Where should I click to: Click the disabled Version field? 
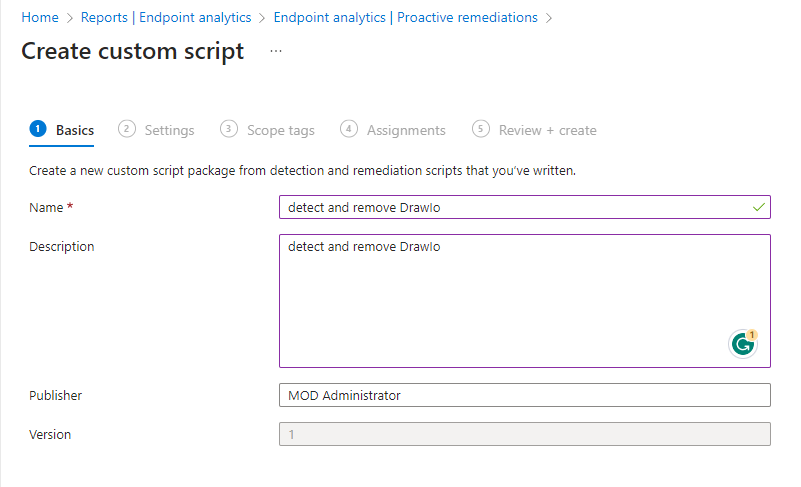524,434
